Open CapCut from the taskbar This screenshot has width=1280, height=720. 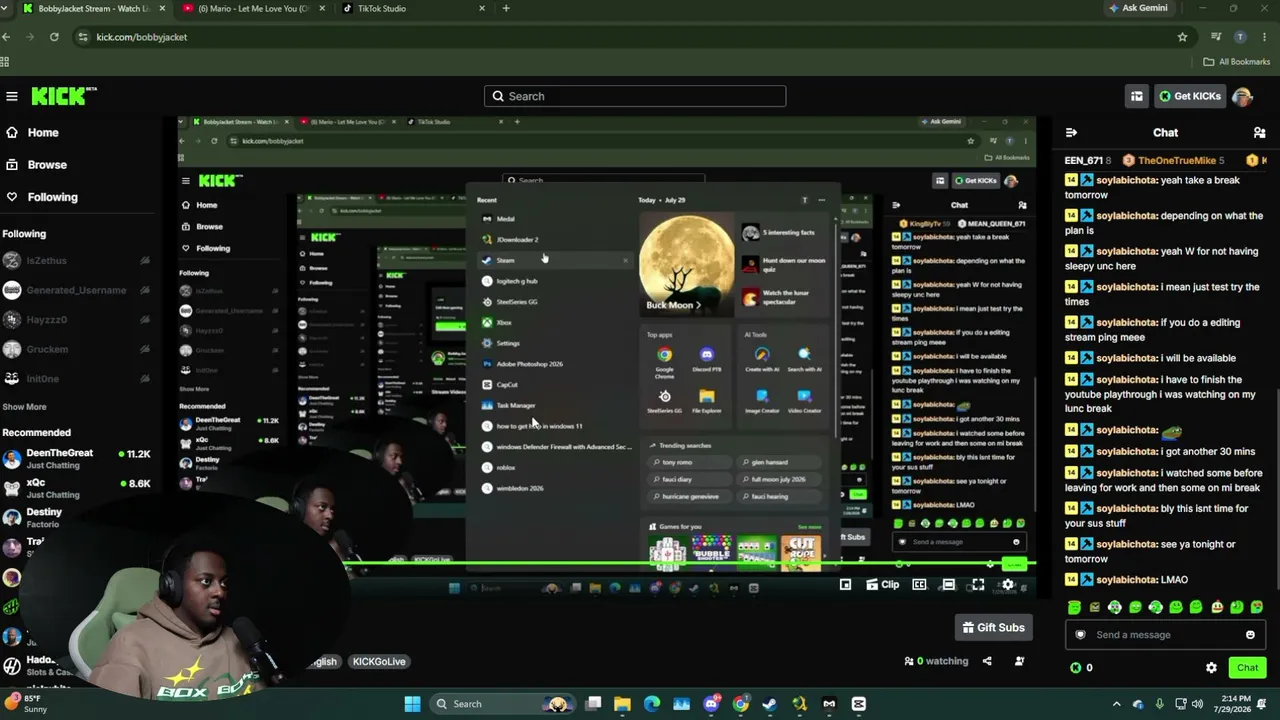click(x=859, y=704)
